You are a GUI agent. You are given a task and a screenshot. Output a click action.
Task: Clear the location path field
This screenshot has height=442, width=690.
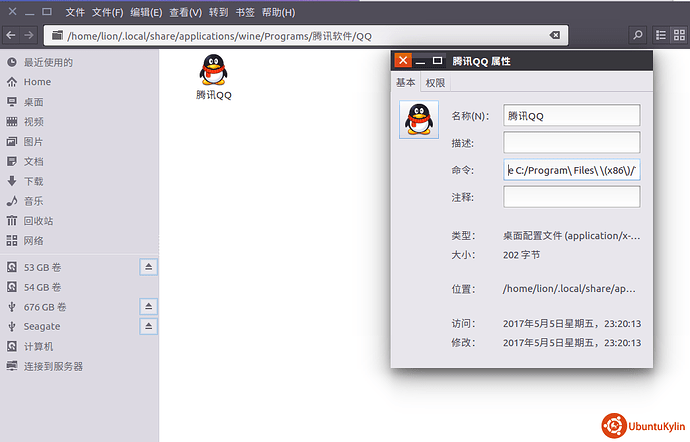tap(555, 35)
